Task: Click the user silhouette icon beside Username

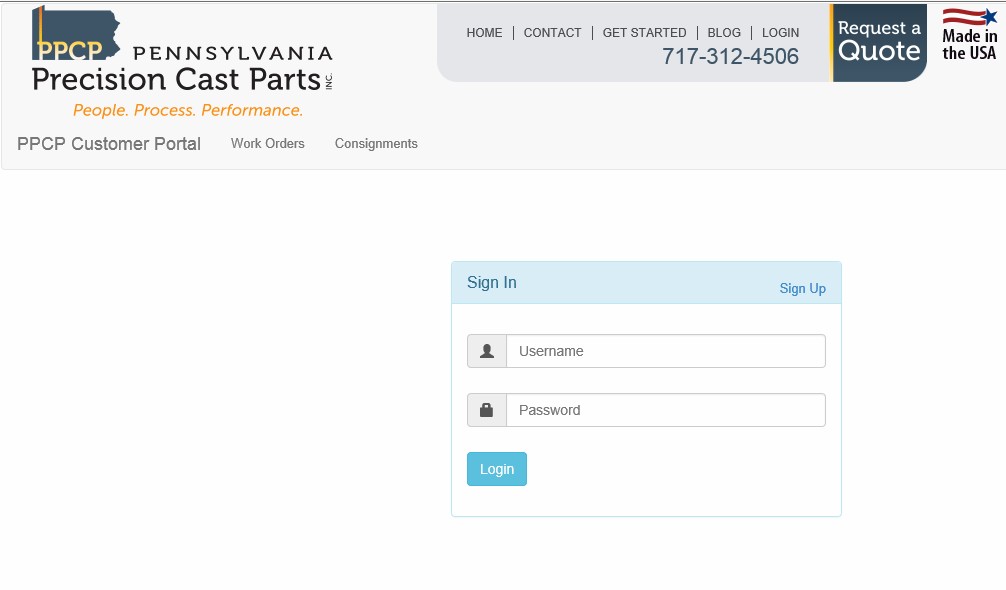Action: pyautogui.click(x=487, y=351)
